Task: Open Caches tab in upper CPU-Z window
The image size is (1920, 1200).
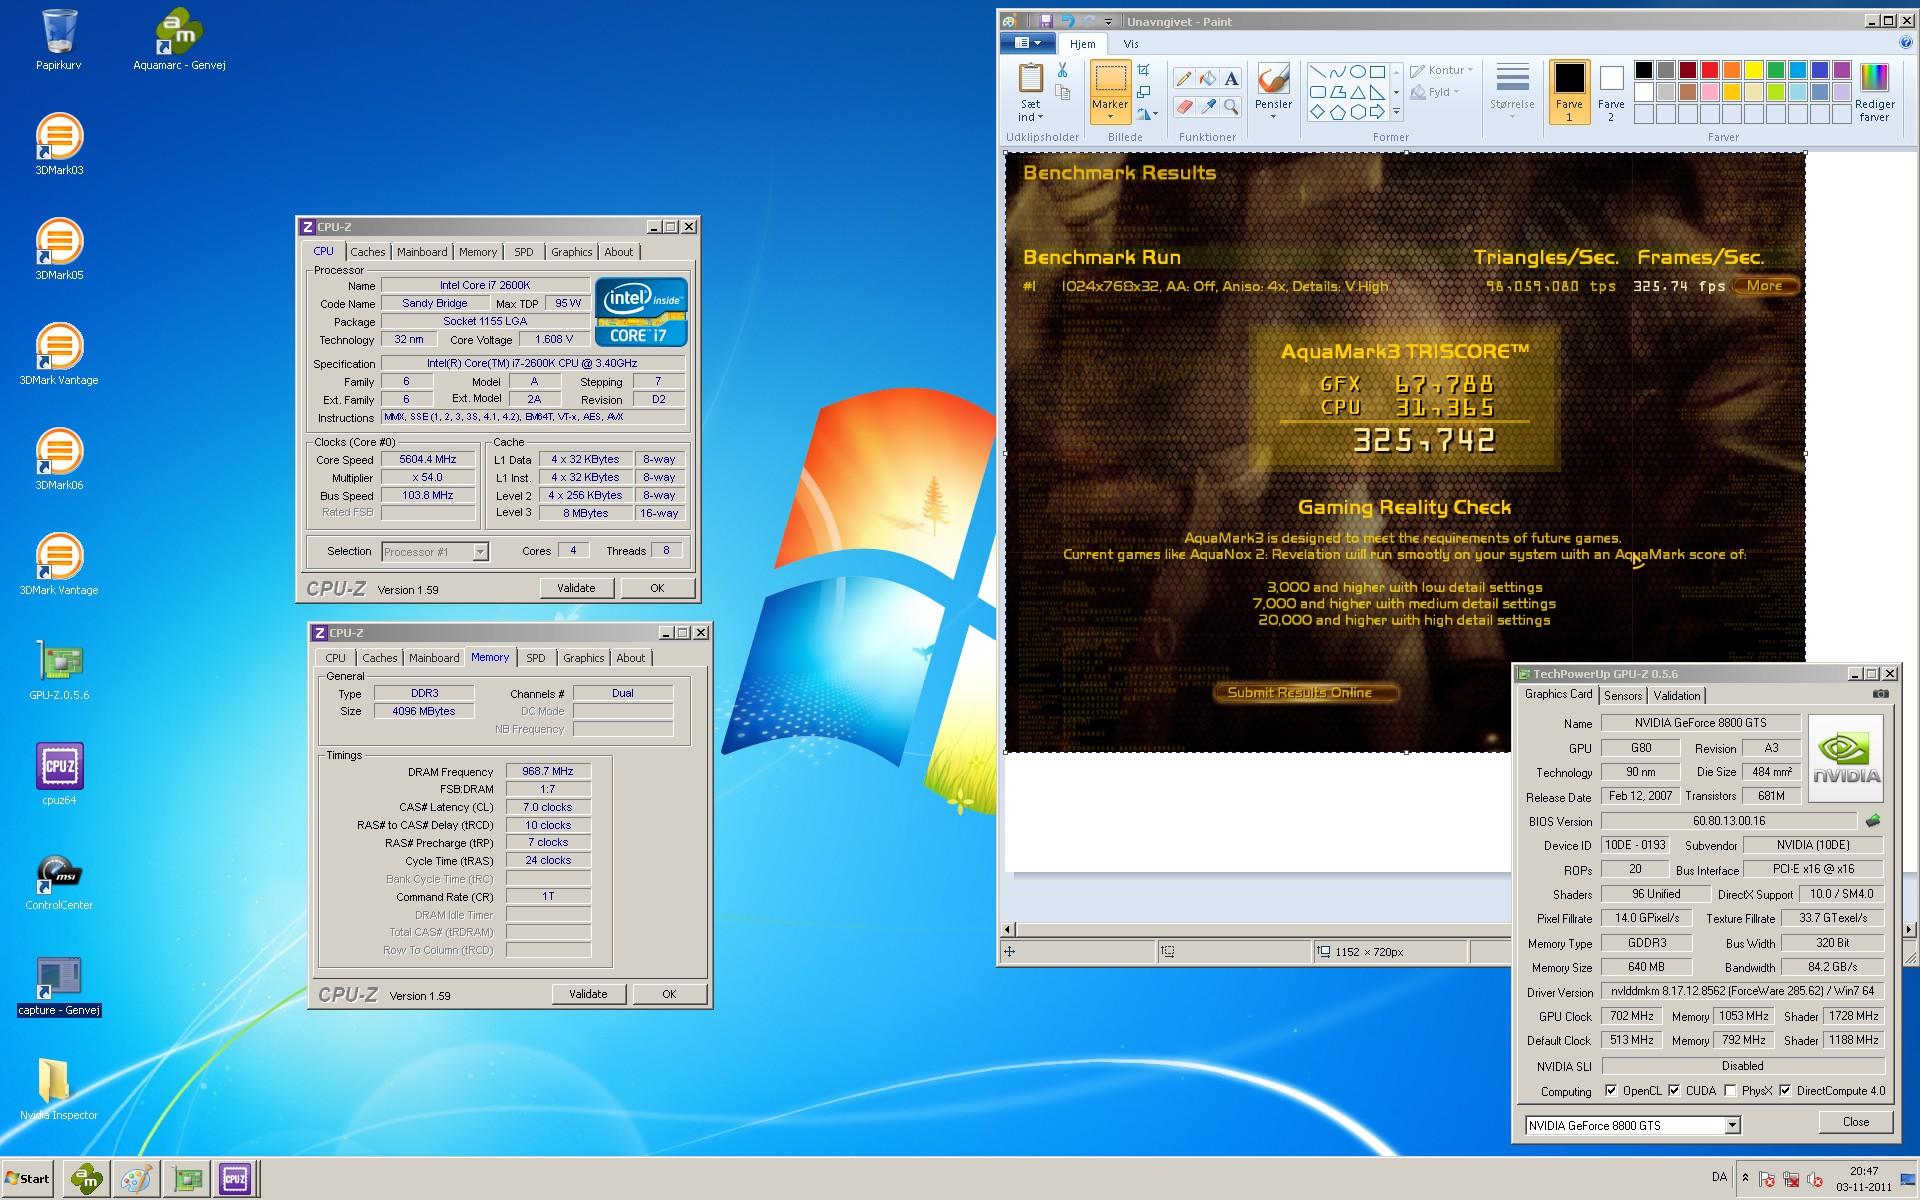Action: (x=367, y=252)
